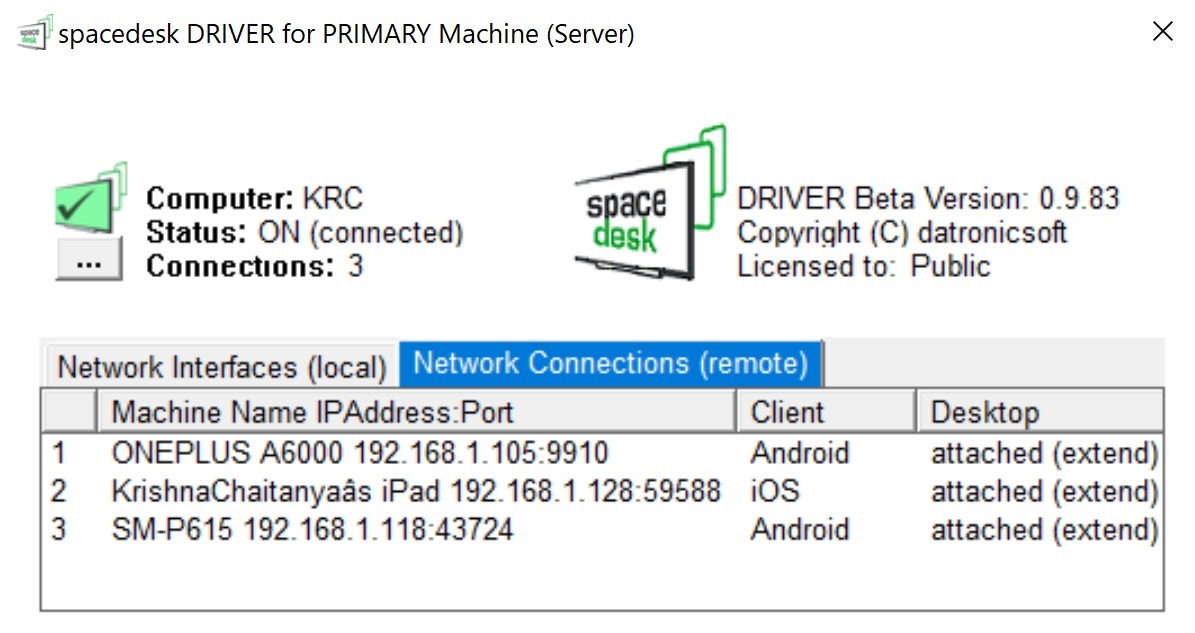Click Android cell in the SM-P615 row
Screen dimensions: 1195x633
point(799,529)
